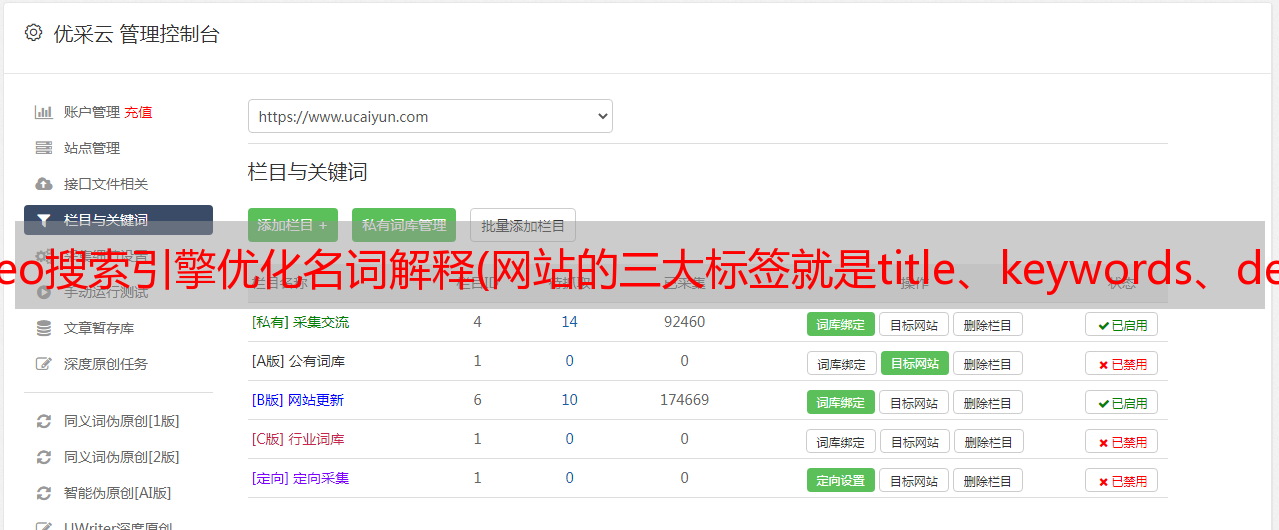
Task: Click 删除栏目 in the 行业词库 row
Action: (x=988, y=441)
